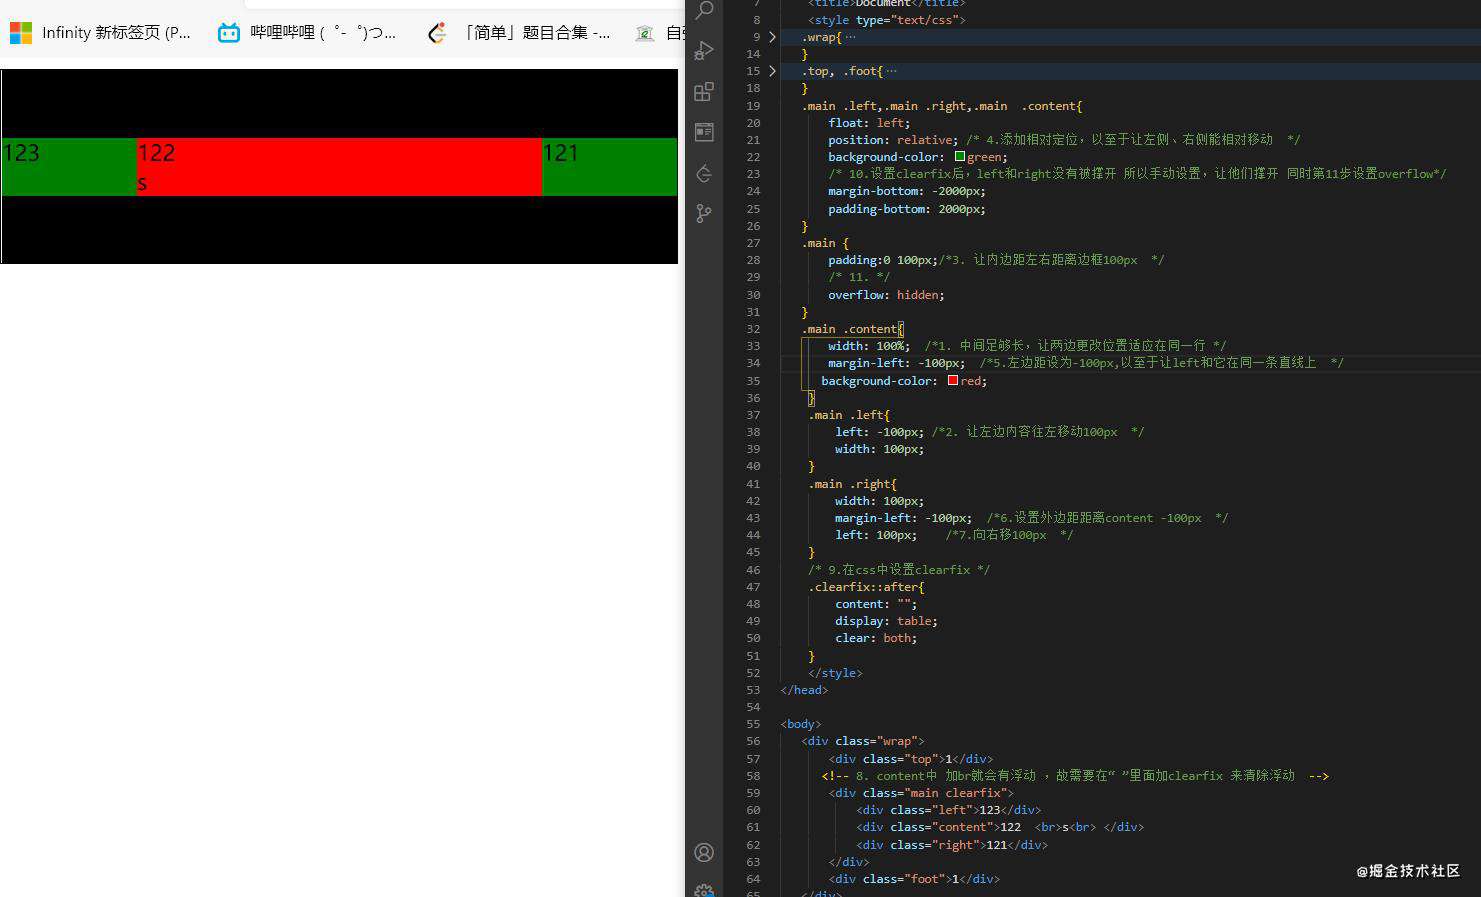Click the div class="foot" line
This screenshot has height=897, width=1481.
914,879
